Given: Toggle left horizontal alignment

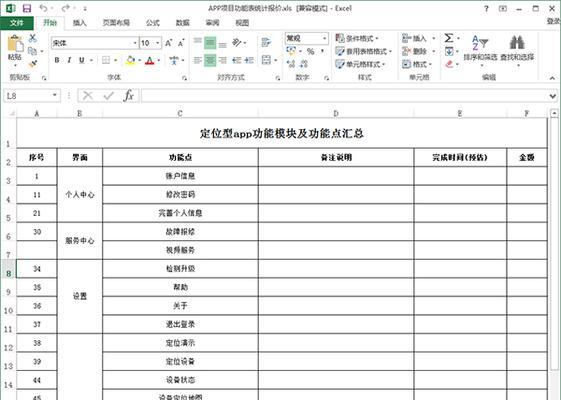Looking at the screenshot, I should pos(198,60).
